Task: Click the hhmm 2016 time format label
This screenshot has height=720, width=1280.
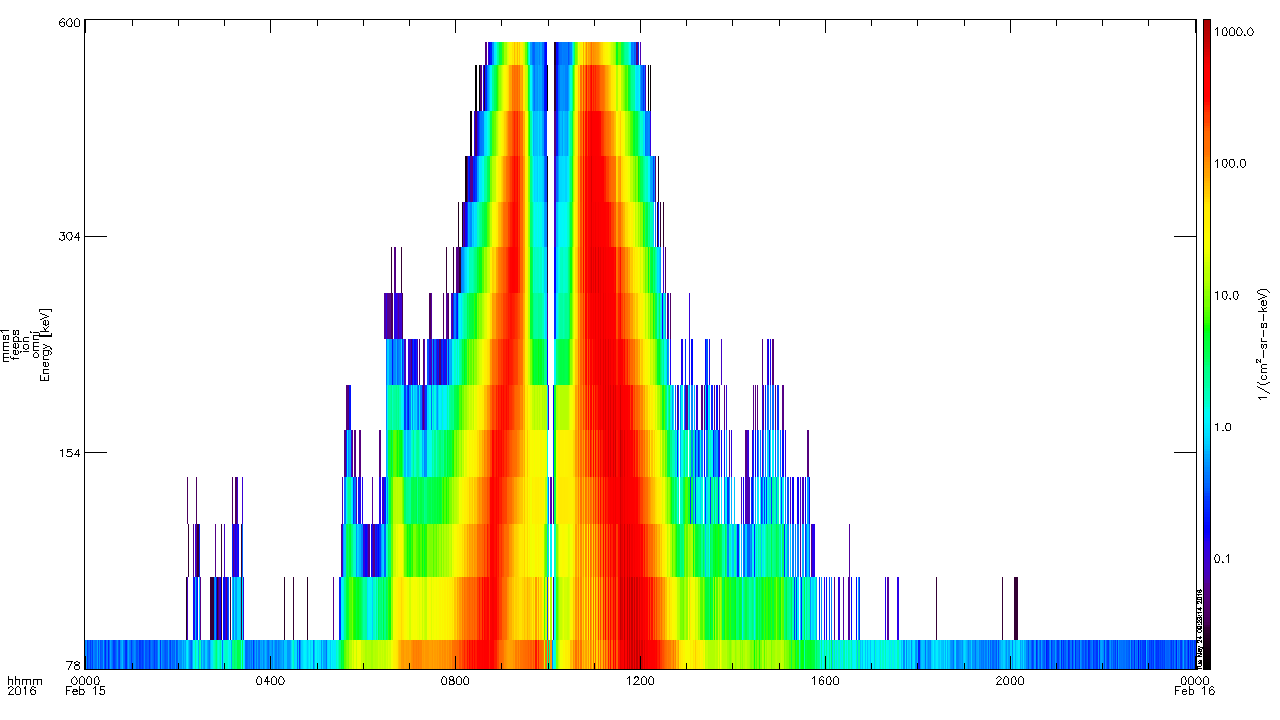Action: click(x=19, y=686)
